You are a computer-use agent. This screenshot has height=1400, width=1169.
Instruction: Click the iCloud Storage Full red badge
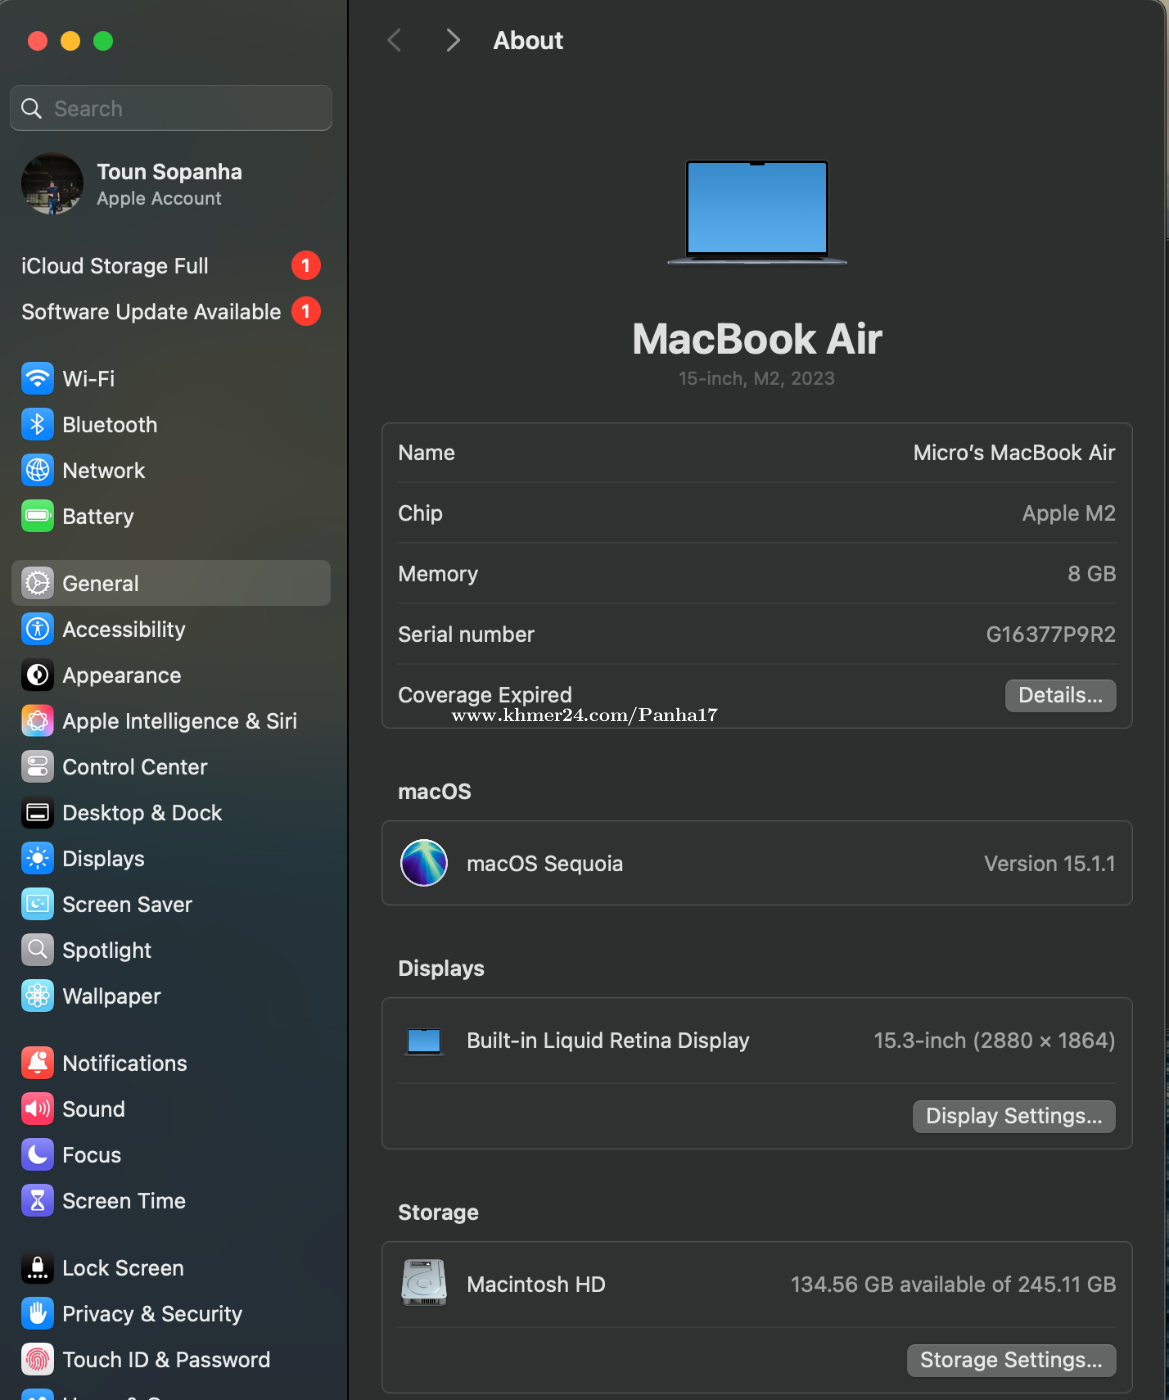click(x=306, y=266)
